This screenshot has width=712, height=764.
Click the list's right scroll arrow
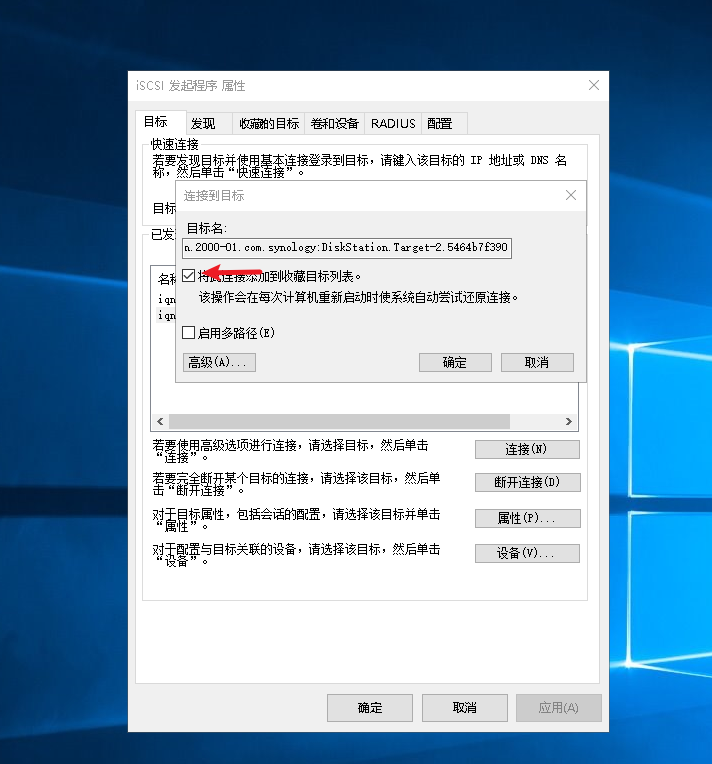[569, 422]
